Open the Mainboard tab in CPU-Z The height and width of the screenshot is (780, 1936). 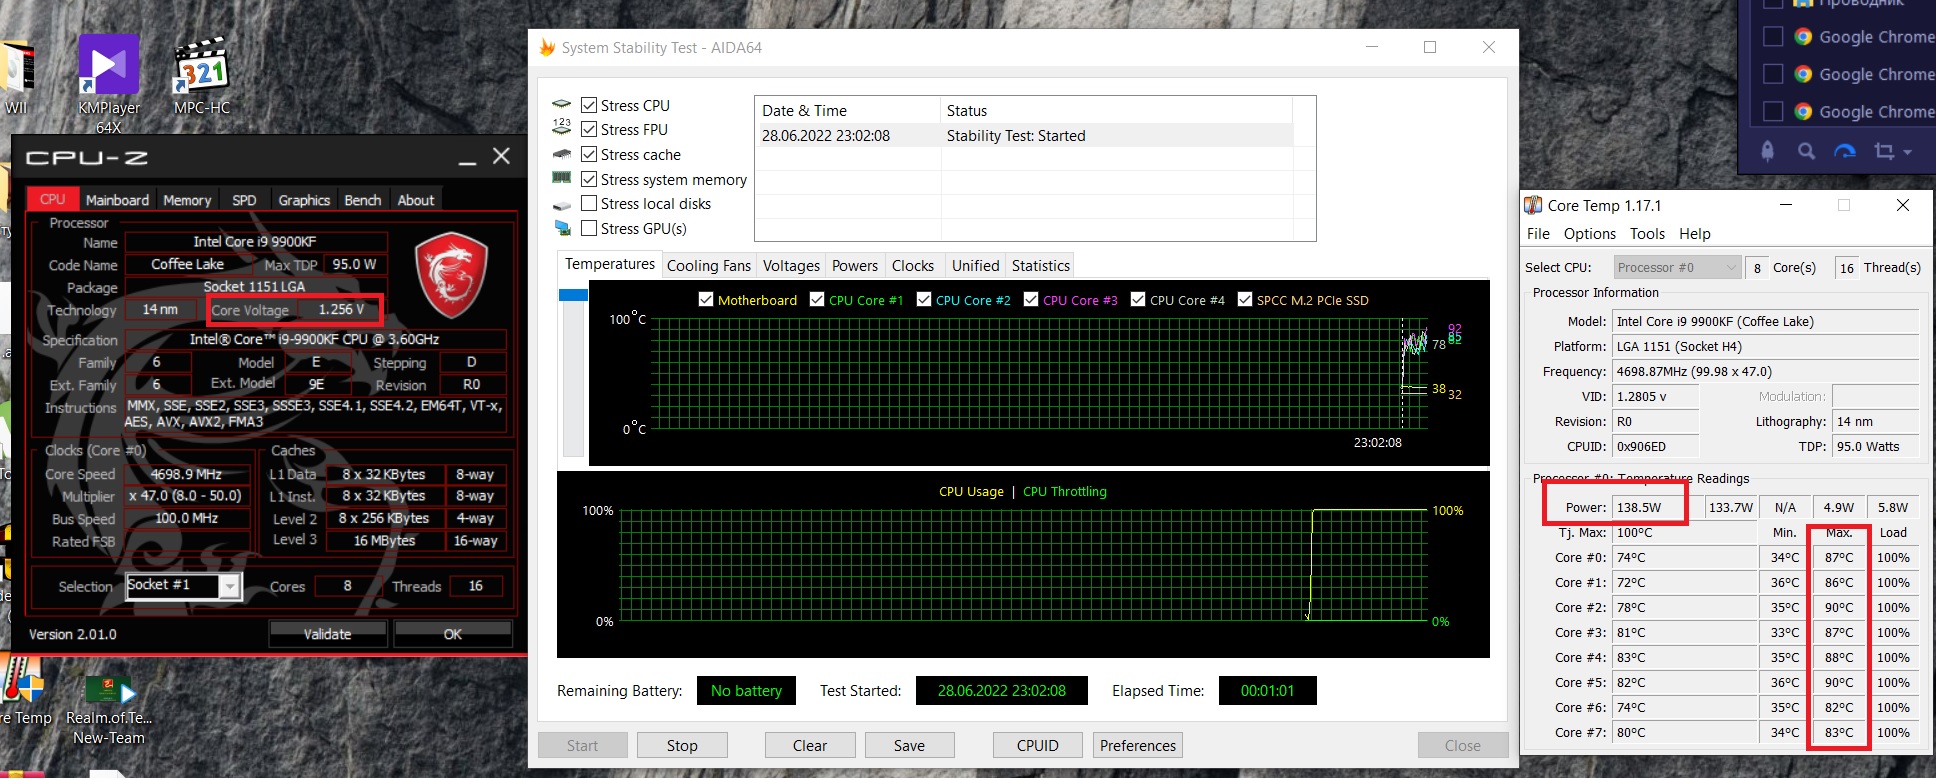(x=117, y=200)
